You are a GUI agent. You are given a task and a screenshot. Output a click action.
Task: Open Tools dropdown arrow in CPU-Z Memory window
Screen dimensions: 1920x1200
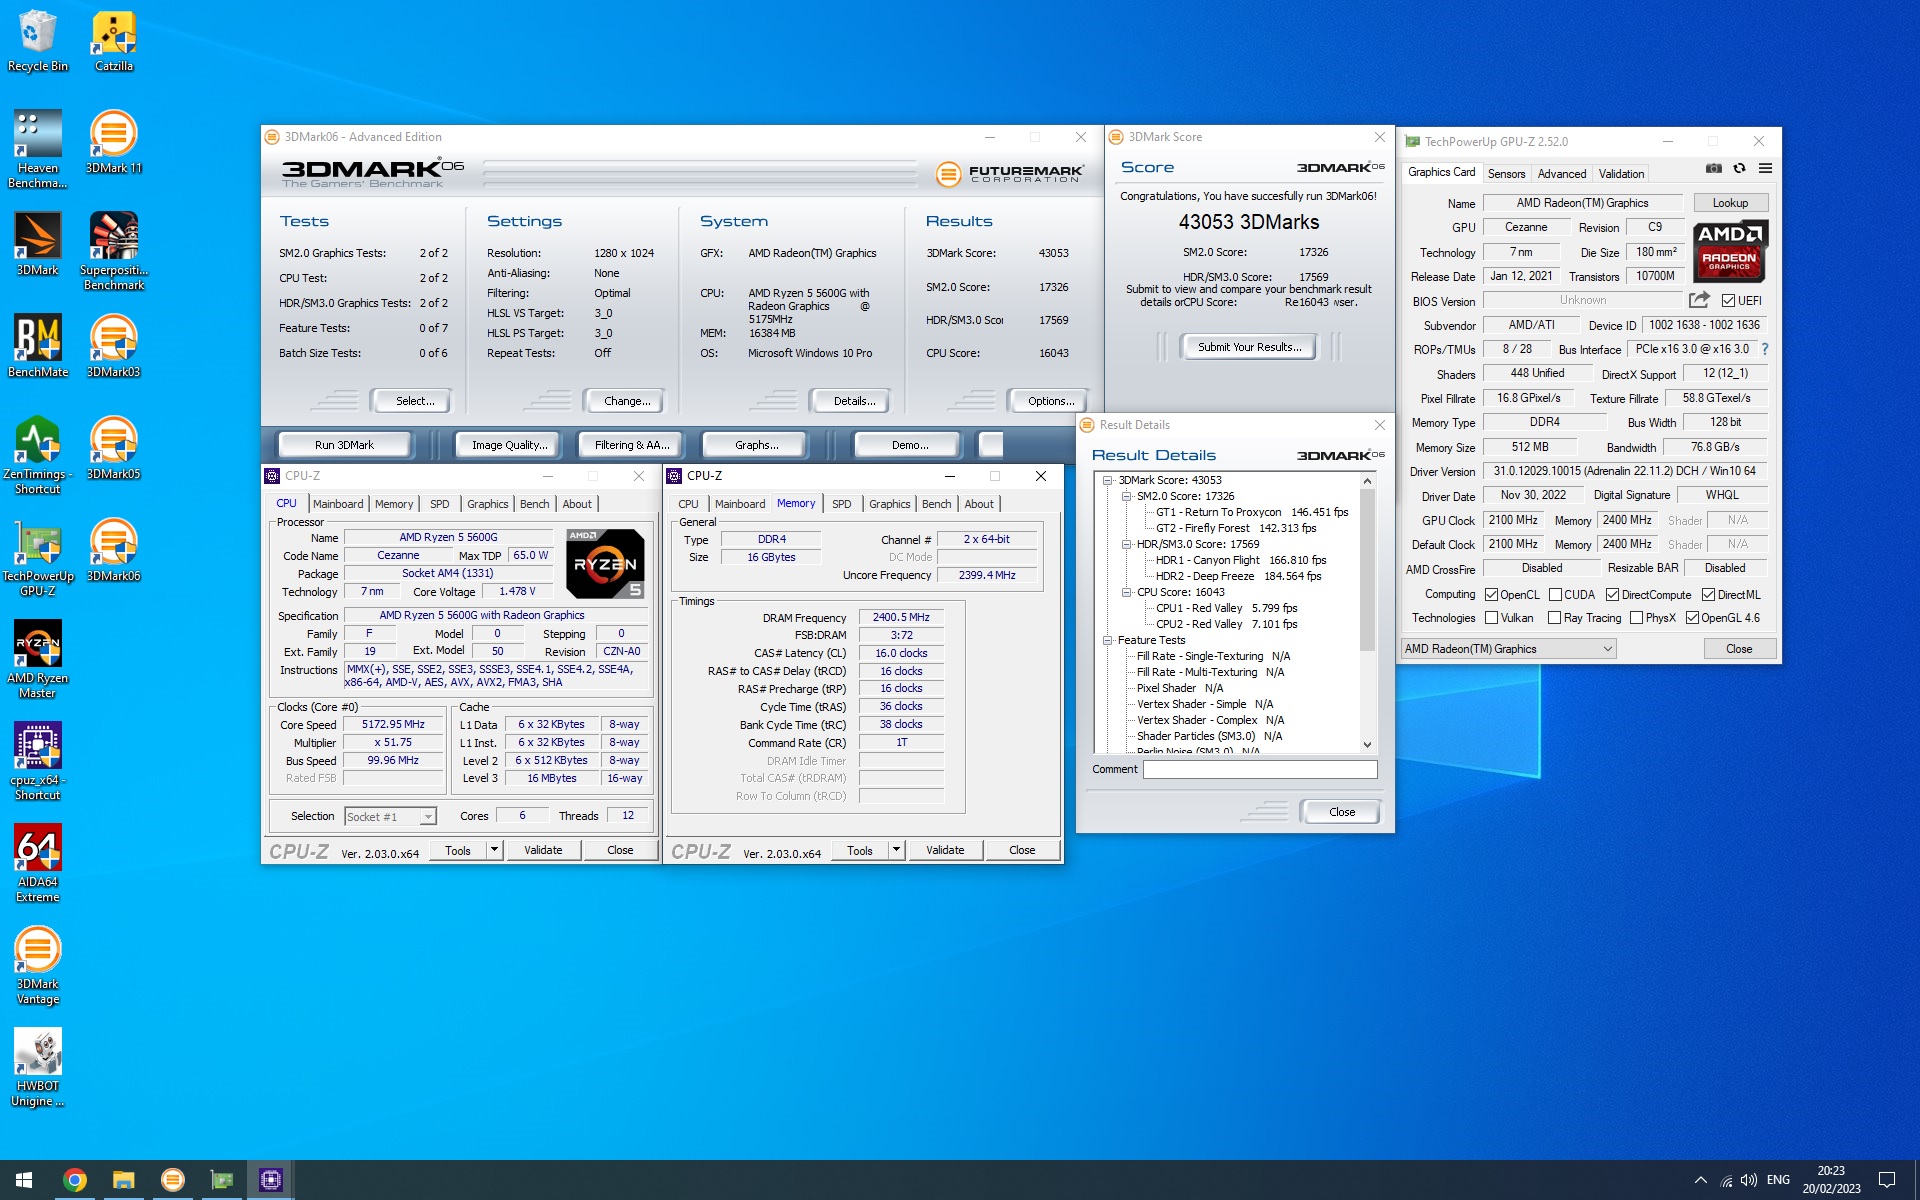pyautogui.click(x=896, y=850)
